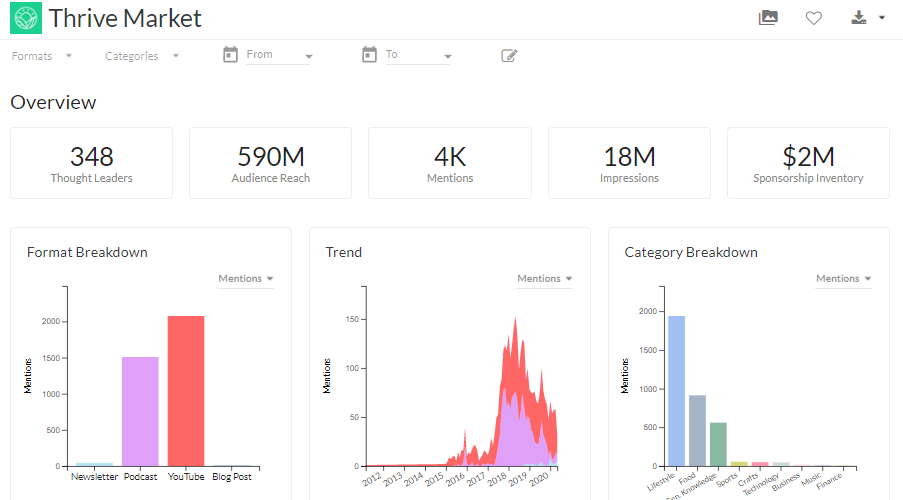
Task: Click the Format Breakdown heading
Action: click(x=87, y=252)
